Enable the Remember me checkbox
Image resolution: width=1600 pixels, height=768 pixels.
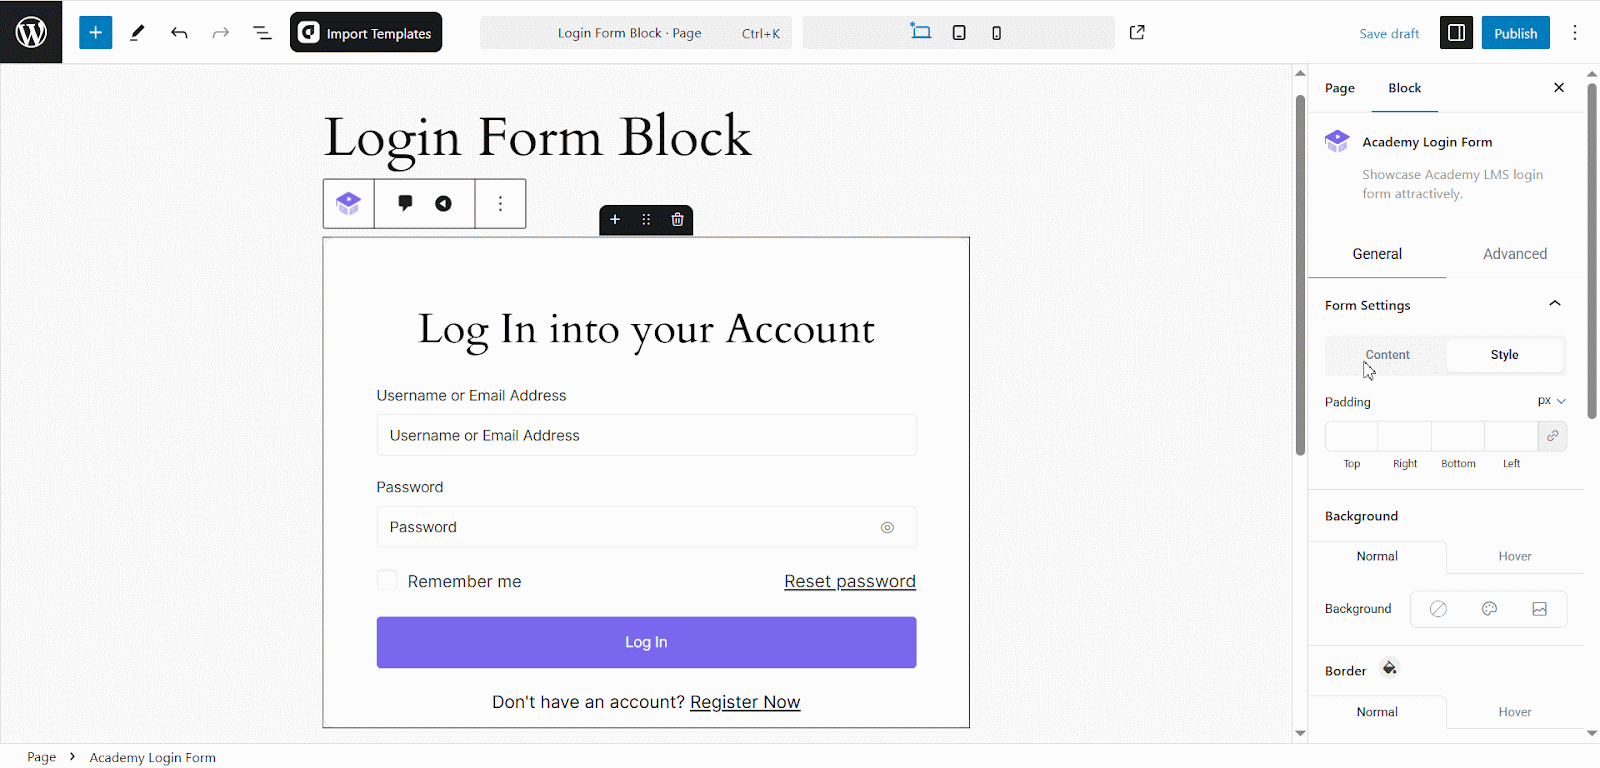point(386,580)
